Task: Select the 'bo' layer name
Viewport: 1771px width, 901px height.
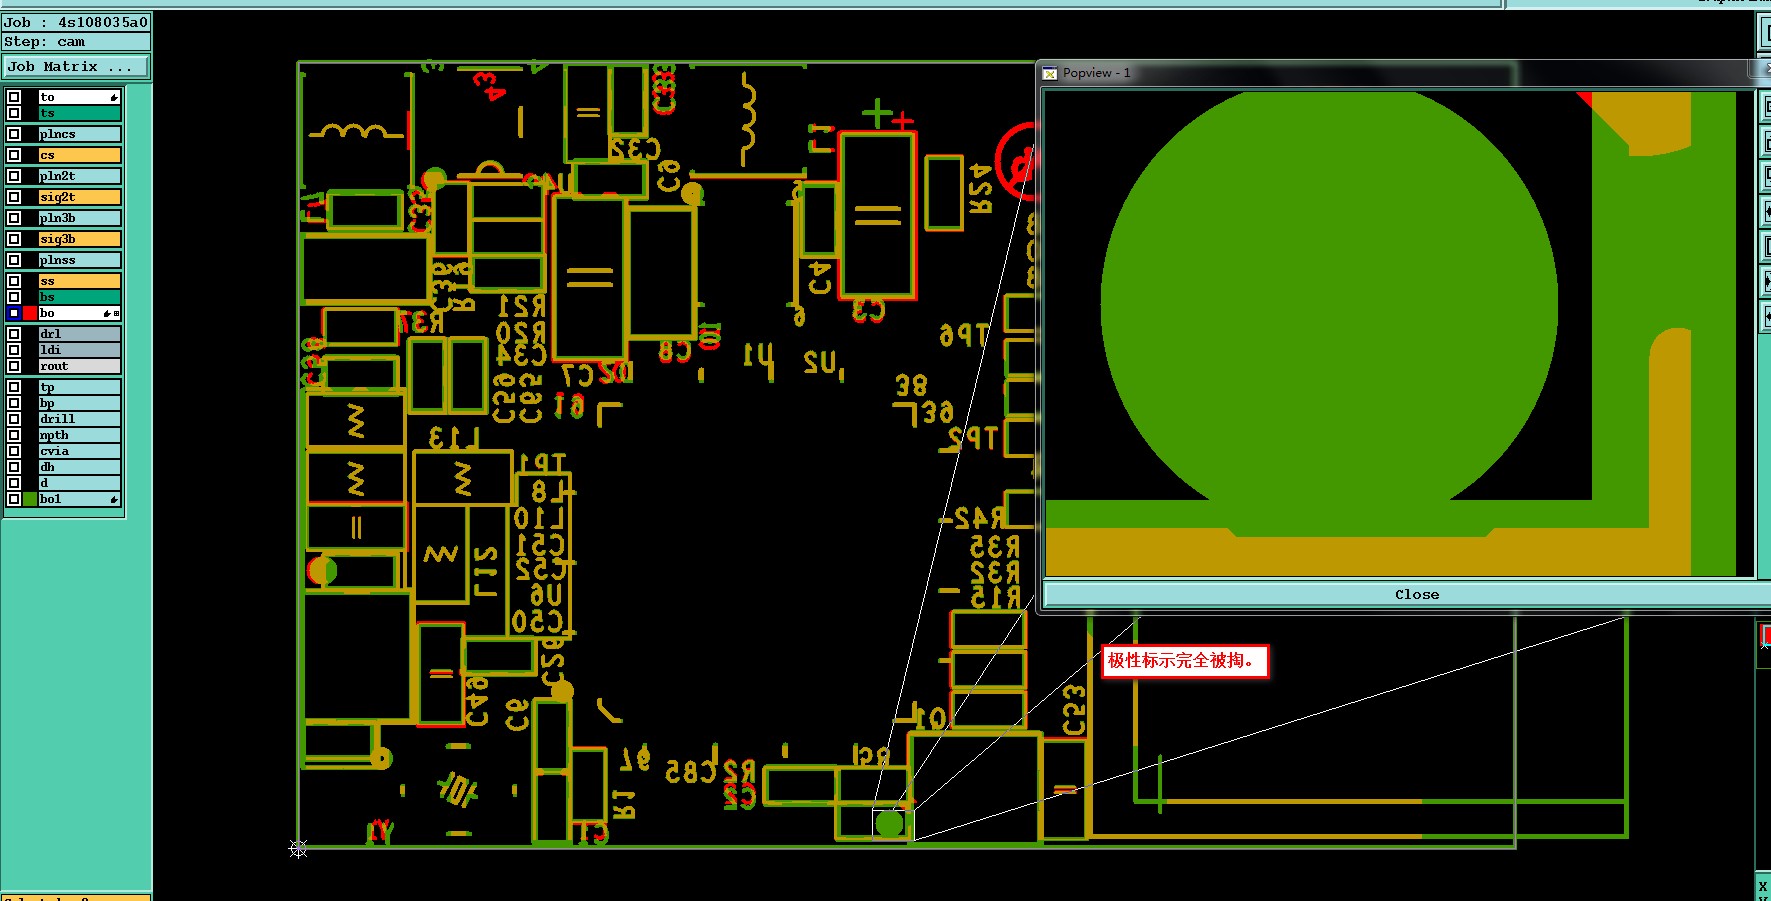Action: click(79, 313)
